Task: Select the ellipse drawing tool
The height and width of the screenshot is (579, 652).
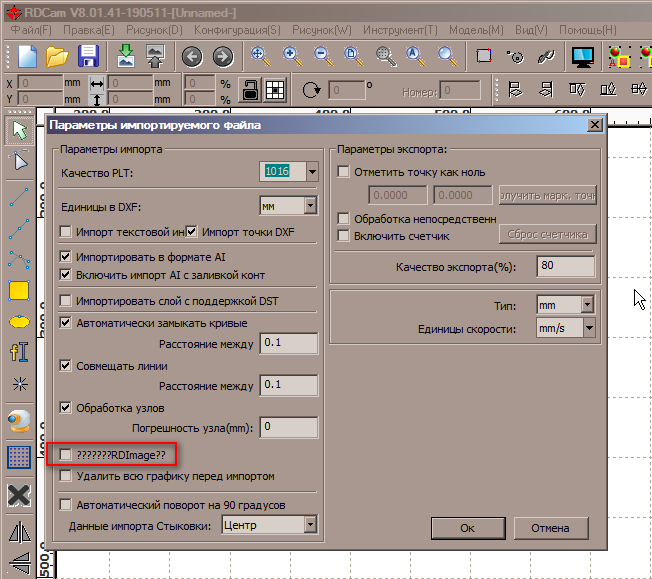Action: tap(18, 322)
